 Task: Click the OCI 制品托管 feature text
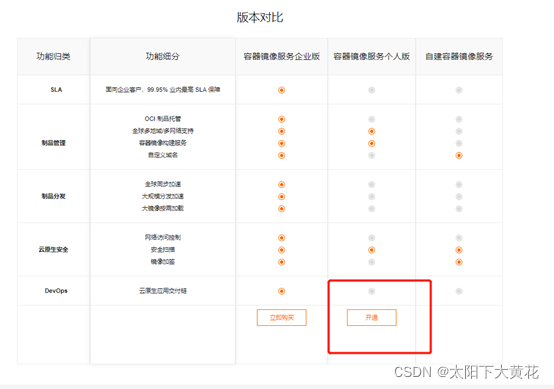point(163,119)
